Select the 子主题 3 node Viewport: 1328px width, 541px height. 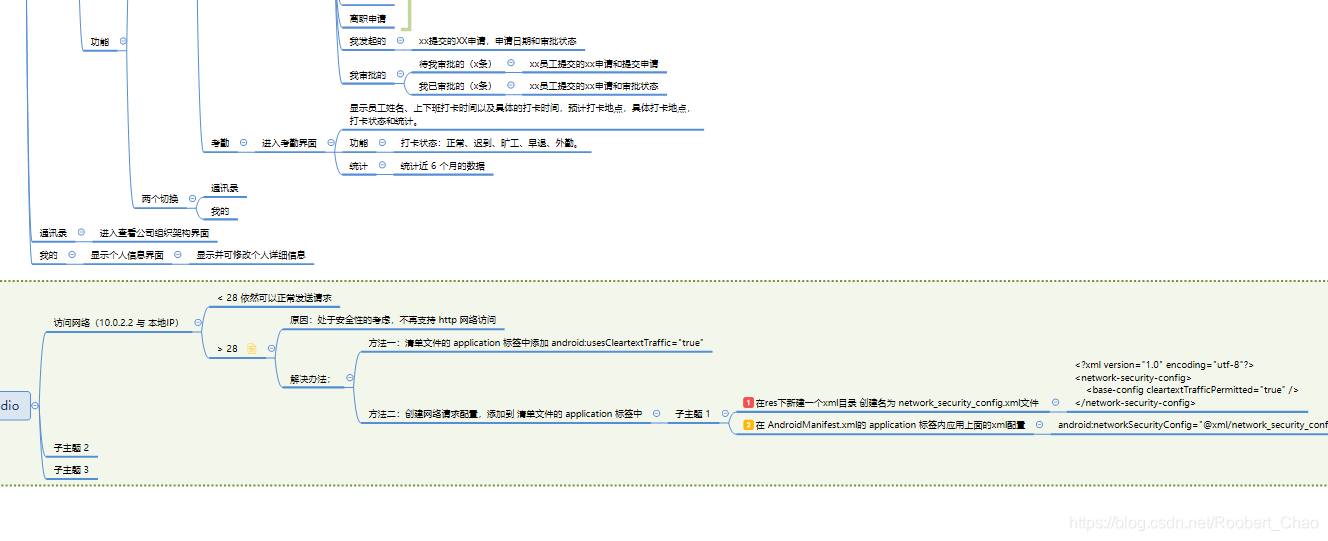(71, 469)
